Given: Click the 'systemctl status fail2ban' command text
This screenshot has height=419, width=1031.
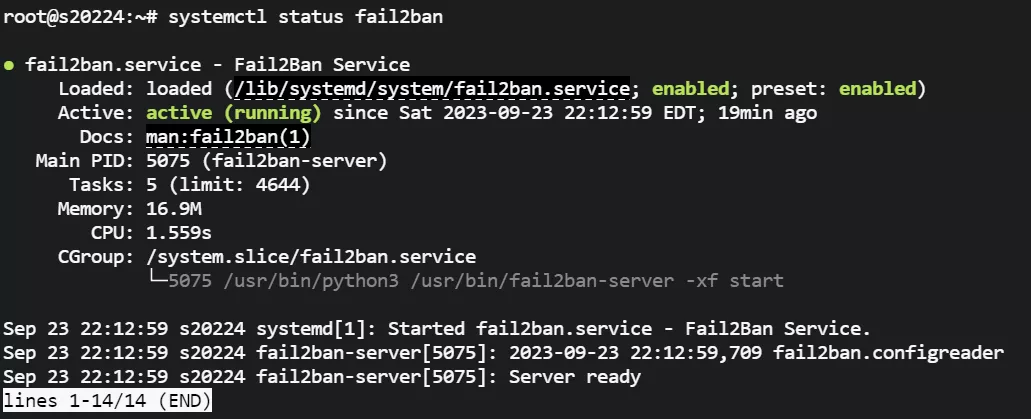Looking at the screenshot, I should (x=306, y=17).
